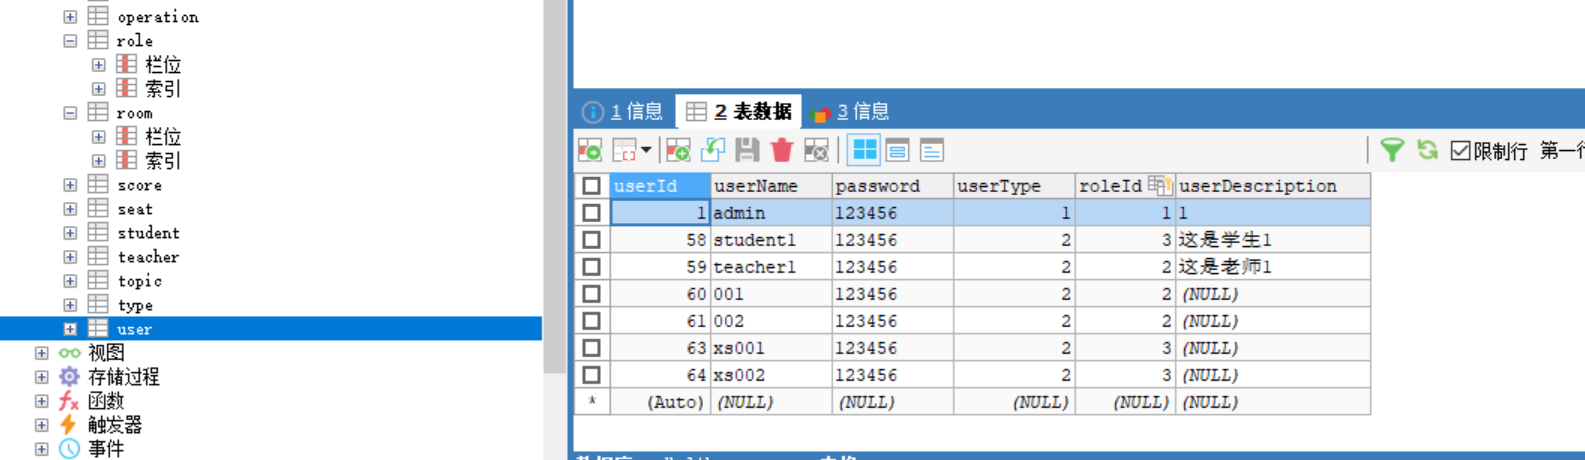
Task: Switch to form view mode icon
Action: [898, 150]
